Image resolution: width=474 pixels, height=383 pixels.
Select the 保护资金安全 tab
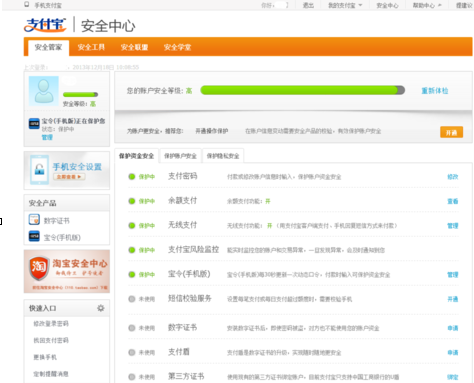(136, 156)
